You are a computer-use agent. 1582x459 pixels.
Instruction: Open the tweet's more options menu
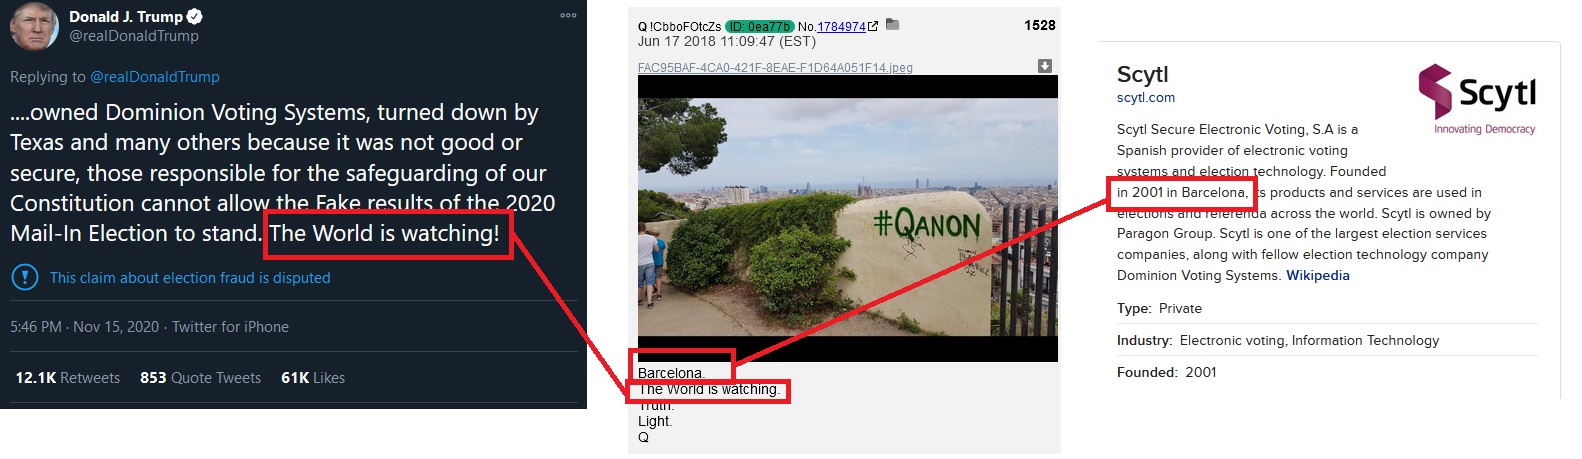pyautogui.click(x=568, y=16)
